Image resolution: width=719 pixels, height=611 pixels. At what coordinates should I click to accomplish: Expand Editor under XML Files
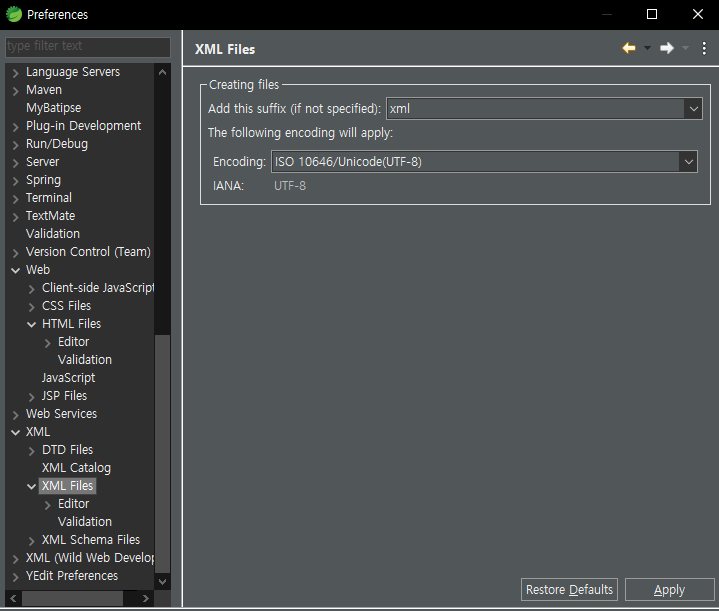48,505
